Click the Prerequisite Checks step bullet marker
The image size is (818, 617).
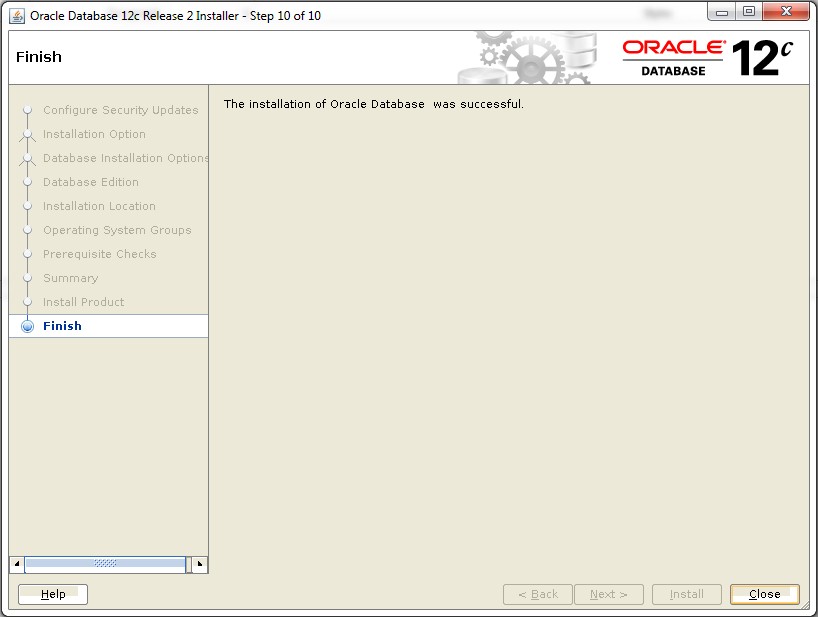pyautogui.click(x=28, y=254)
